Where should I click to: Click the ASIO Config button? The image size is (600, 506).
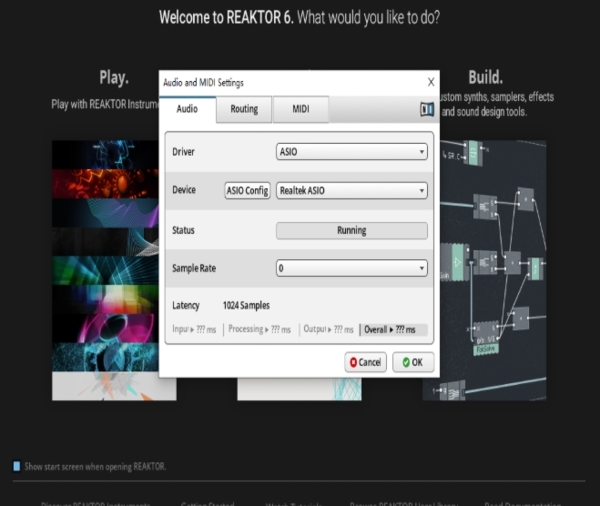pos(247,191)
